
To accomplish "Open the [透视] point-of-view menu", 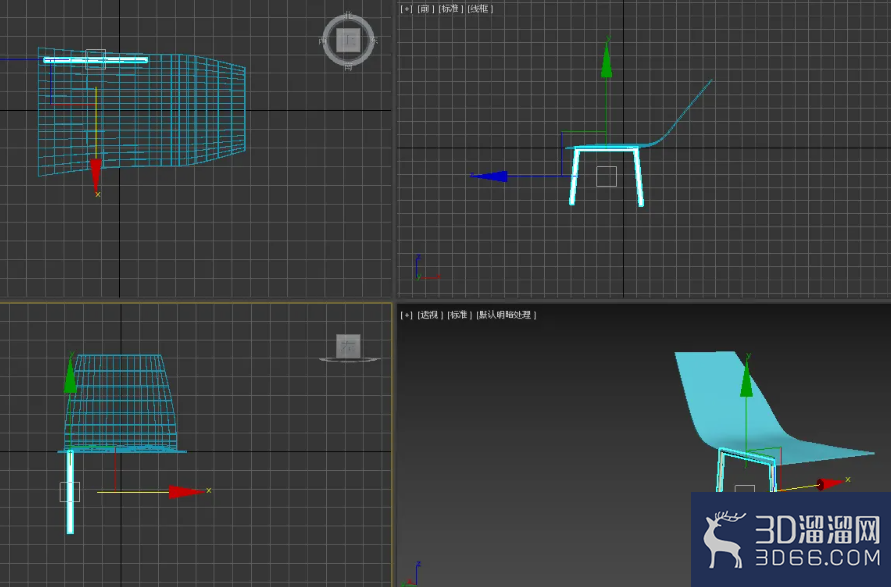I will click(430, 315).
